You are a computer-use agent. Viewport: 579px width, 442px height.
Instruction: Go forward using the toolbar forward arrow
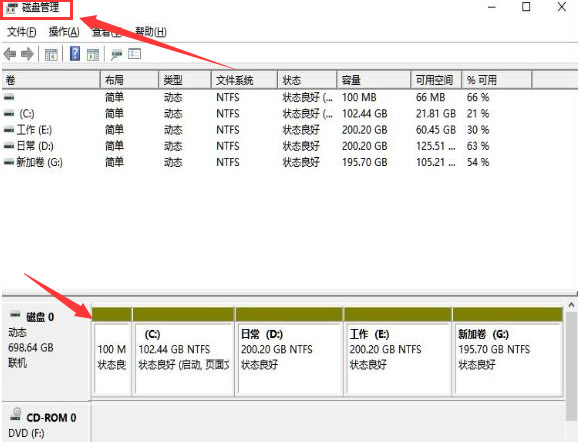27,55
